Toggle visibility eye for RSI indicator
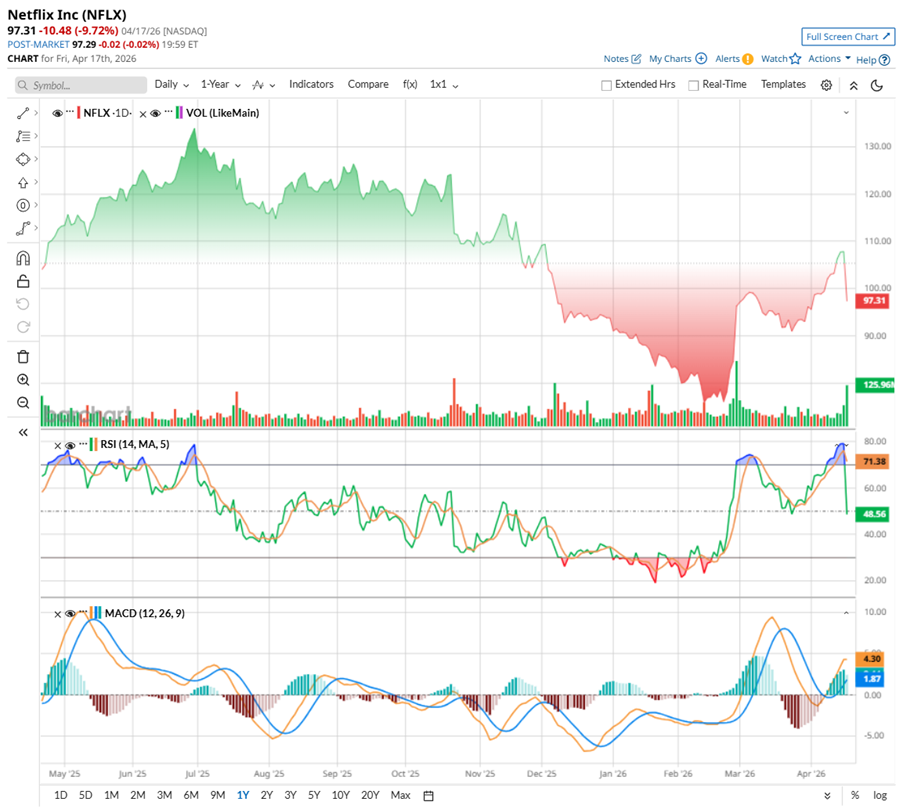The height and width of the screenshot is (809, 903). (70, 446)
